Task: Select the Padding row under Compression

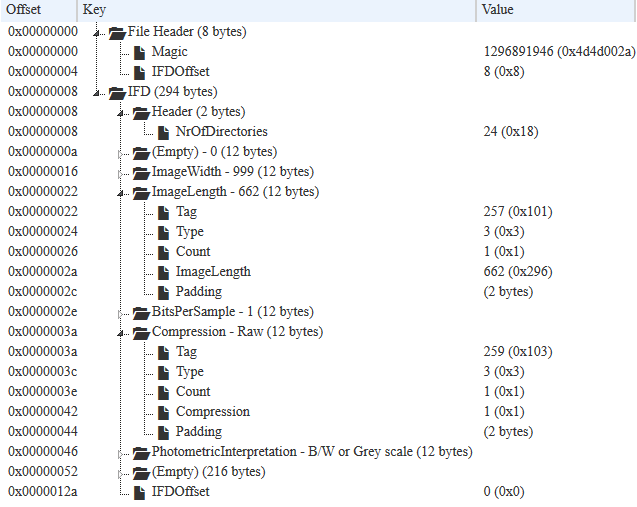Action: 318,431
